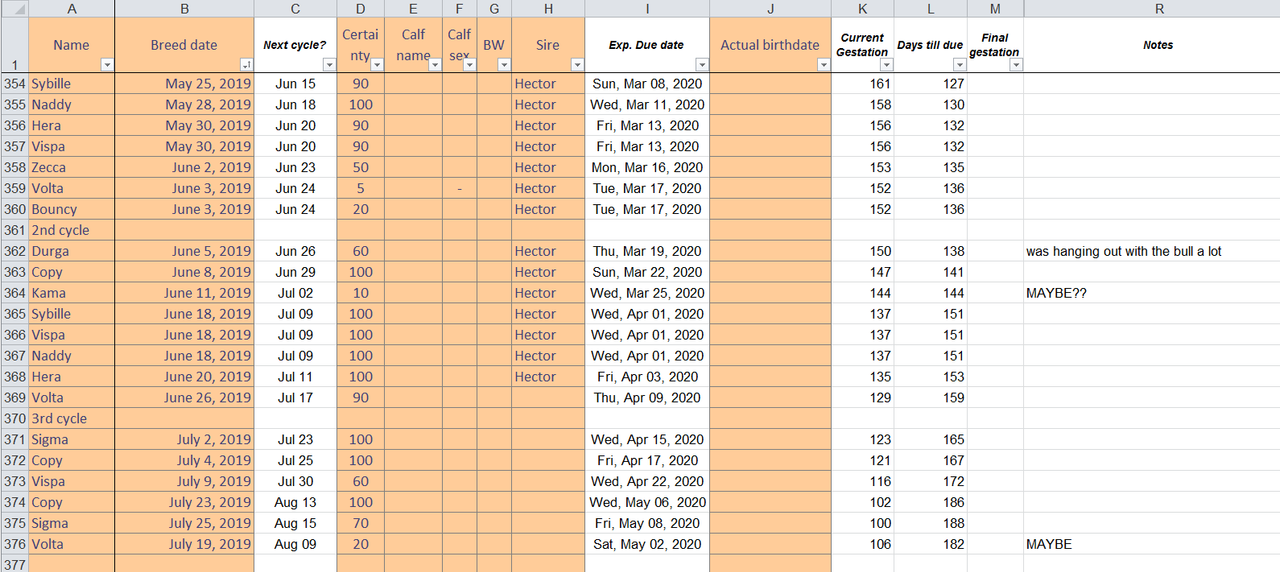Open the Sire column filter dropdown
Viewport: 1280px width, 572px height.
click(x=577, y=65)
